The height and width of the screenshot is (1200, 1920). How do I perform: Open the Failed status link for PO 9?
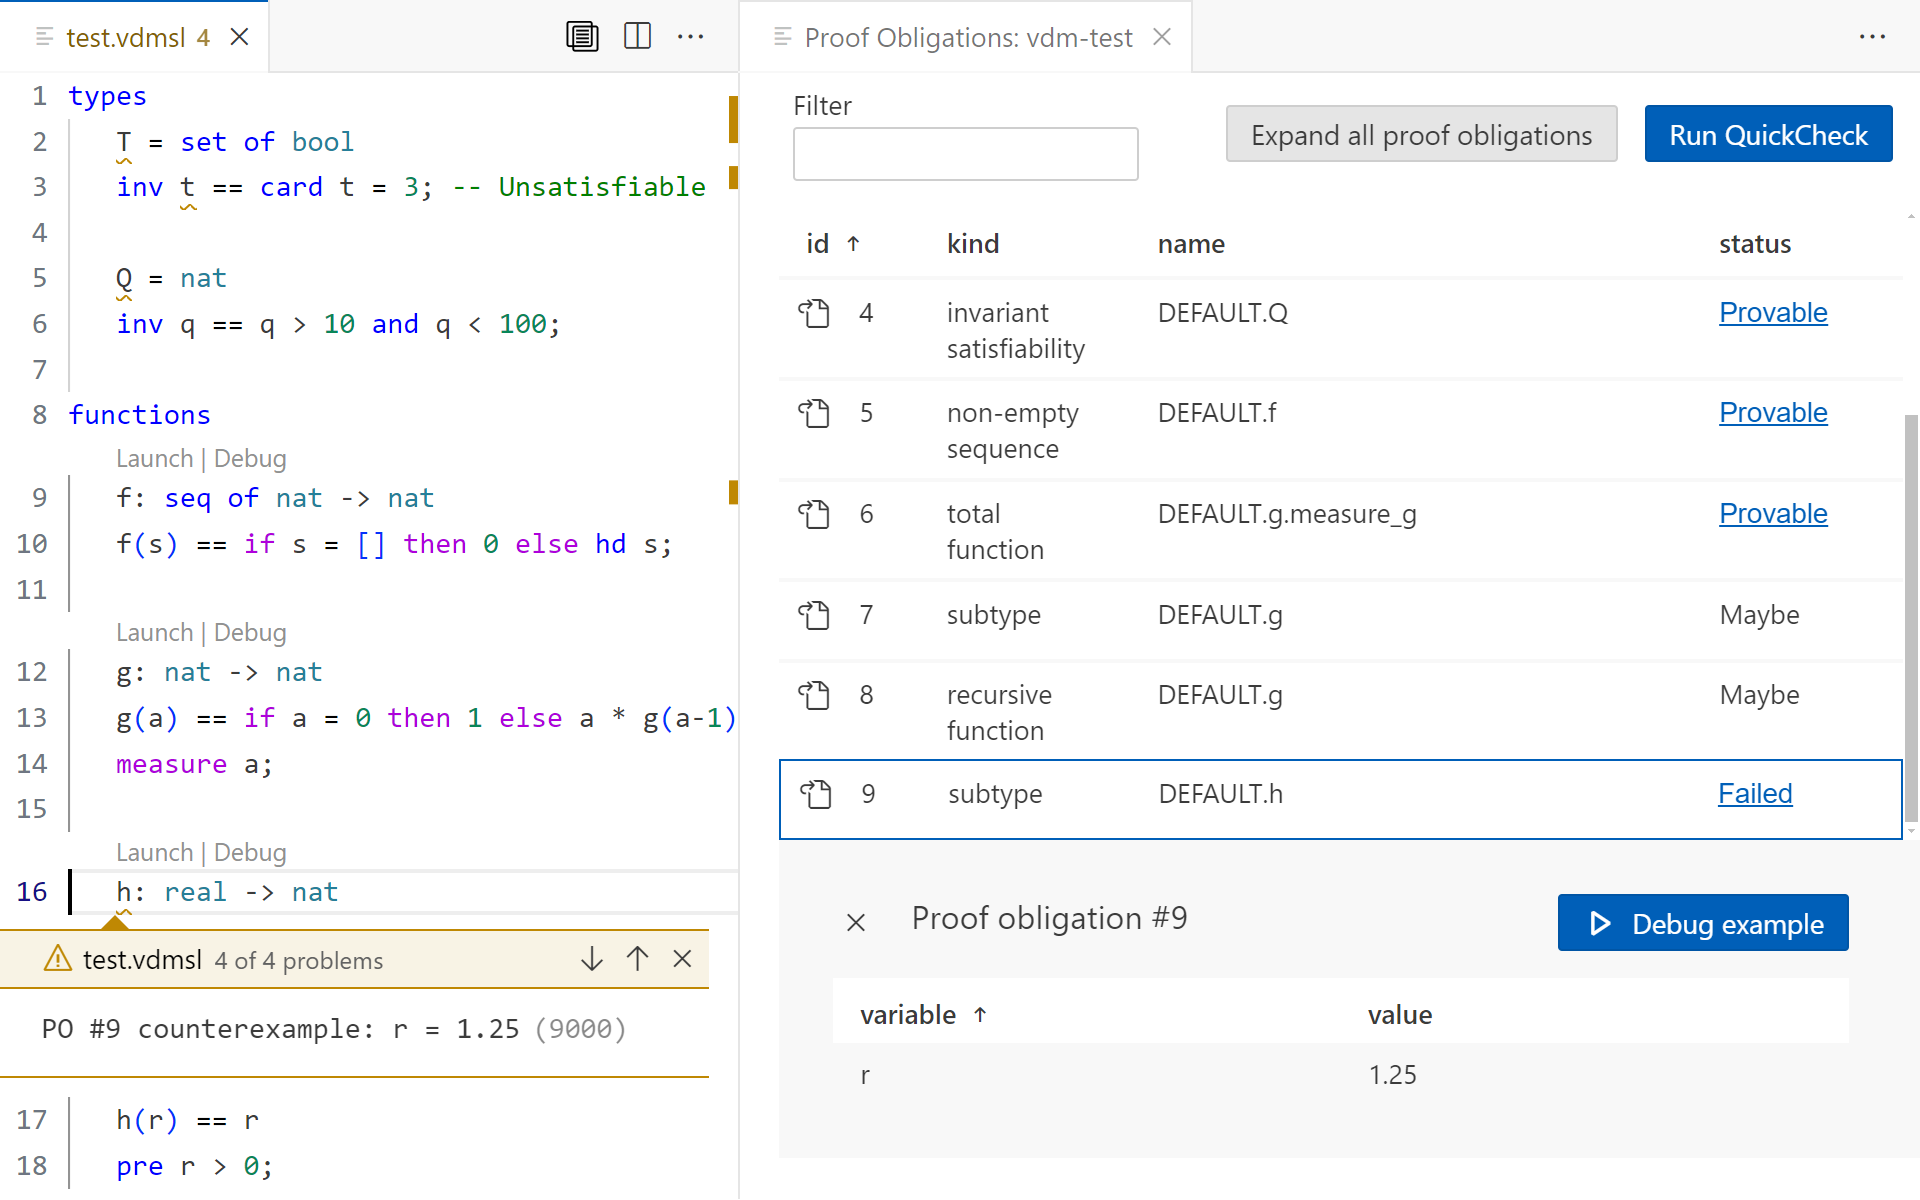point(1754,794)
